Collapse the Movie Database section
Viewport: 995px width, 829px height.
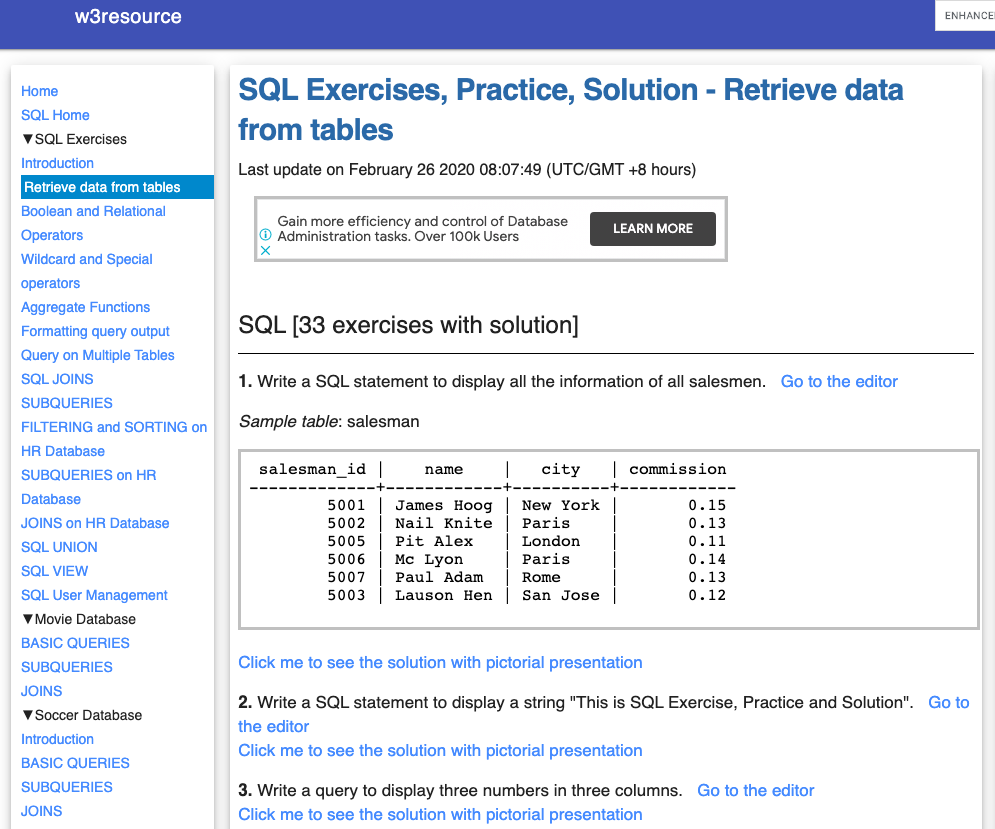tap(27, 619)
